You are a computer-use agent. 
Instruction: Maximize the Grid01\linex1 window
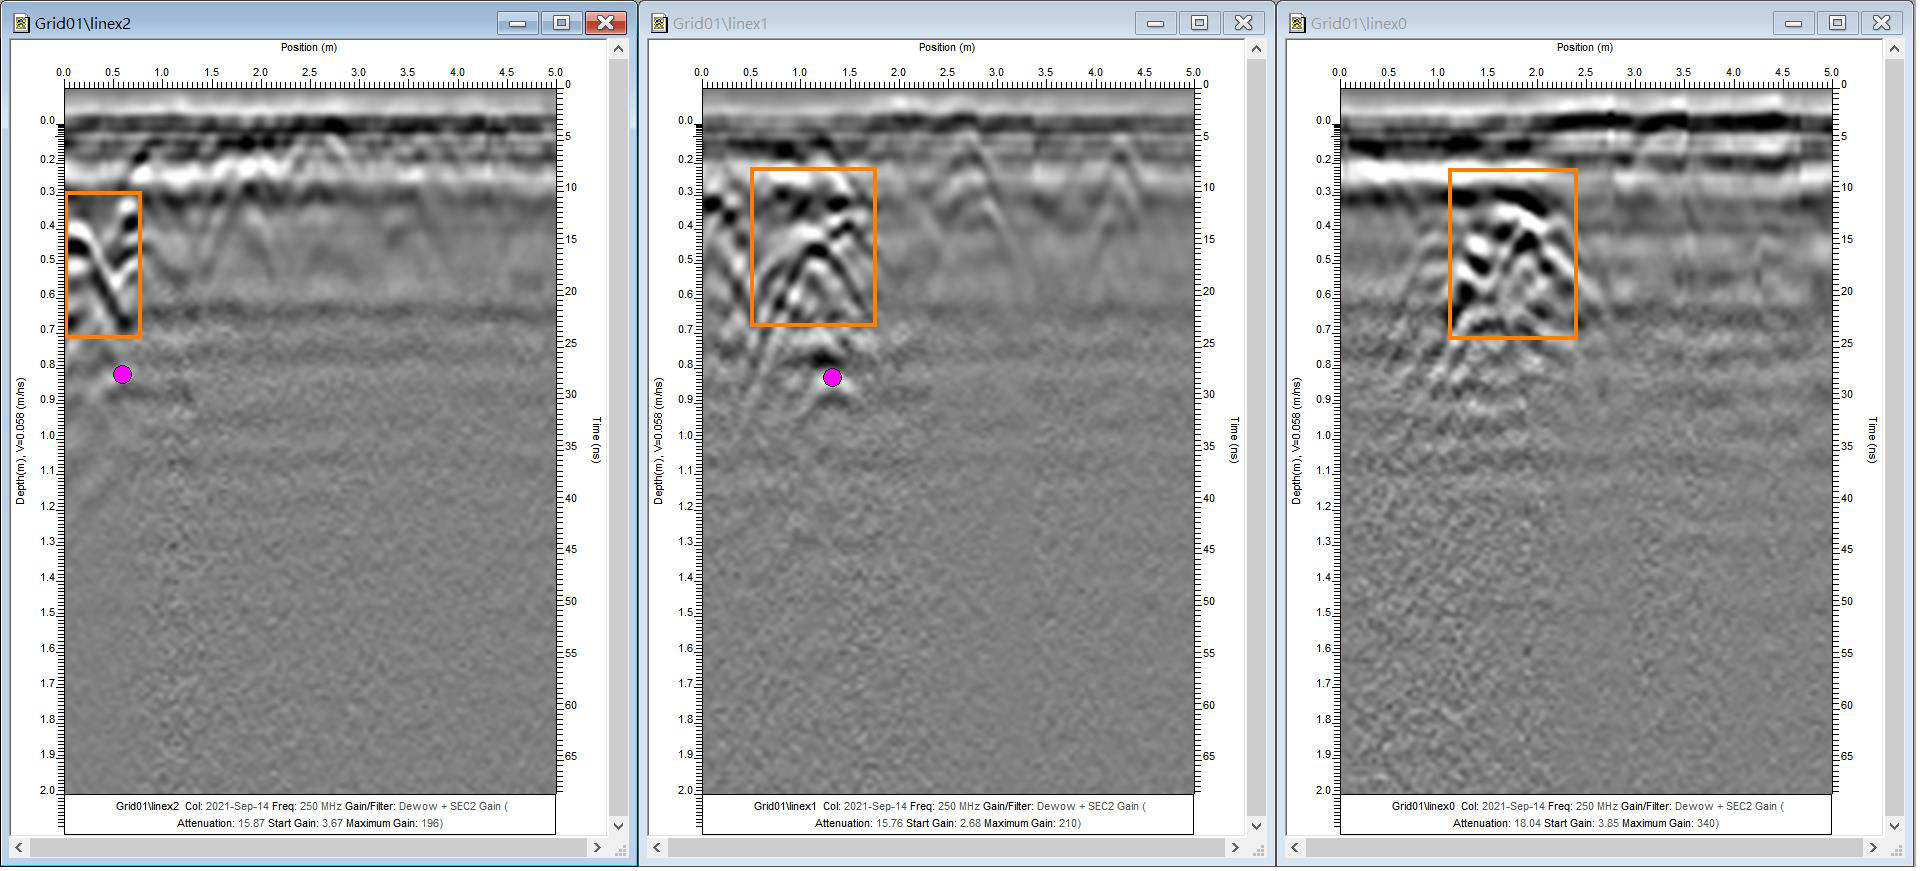[x=1200, y=23]
